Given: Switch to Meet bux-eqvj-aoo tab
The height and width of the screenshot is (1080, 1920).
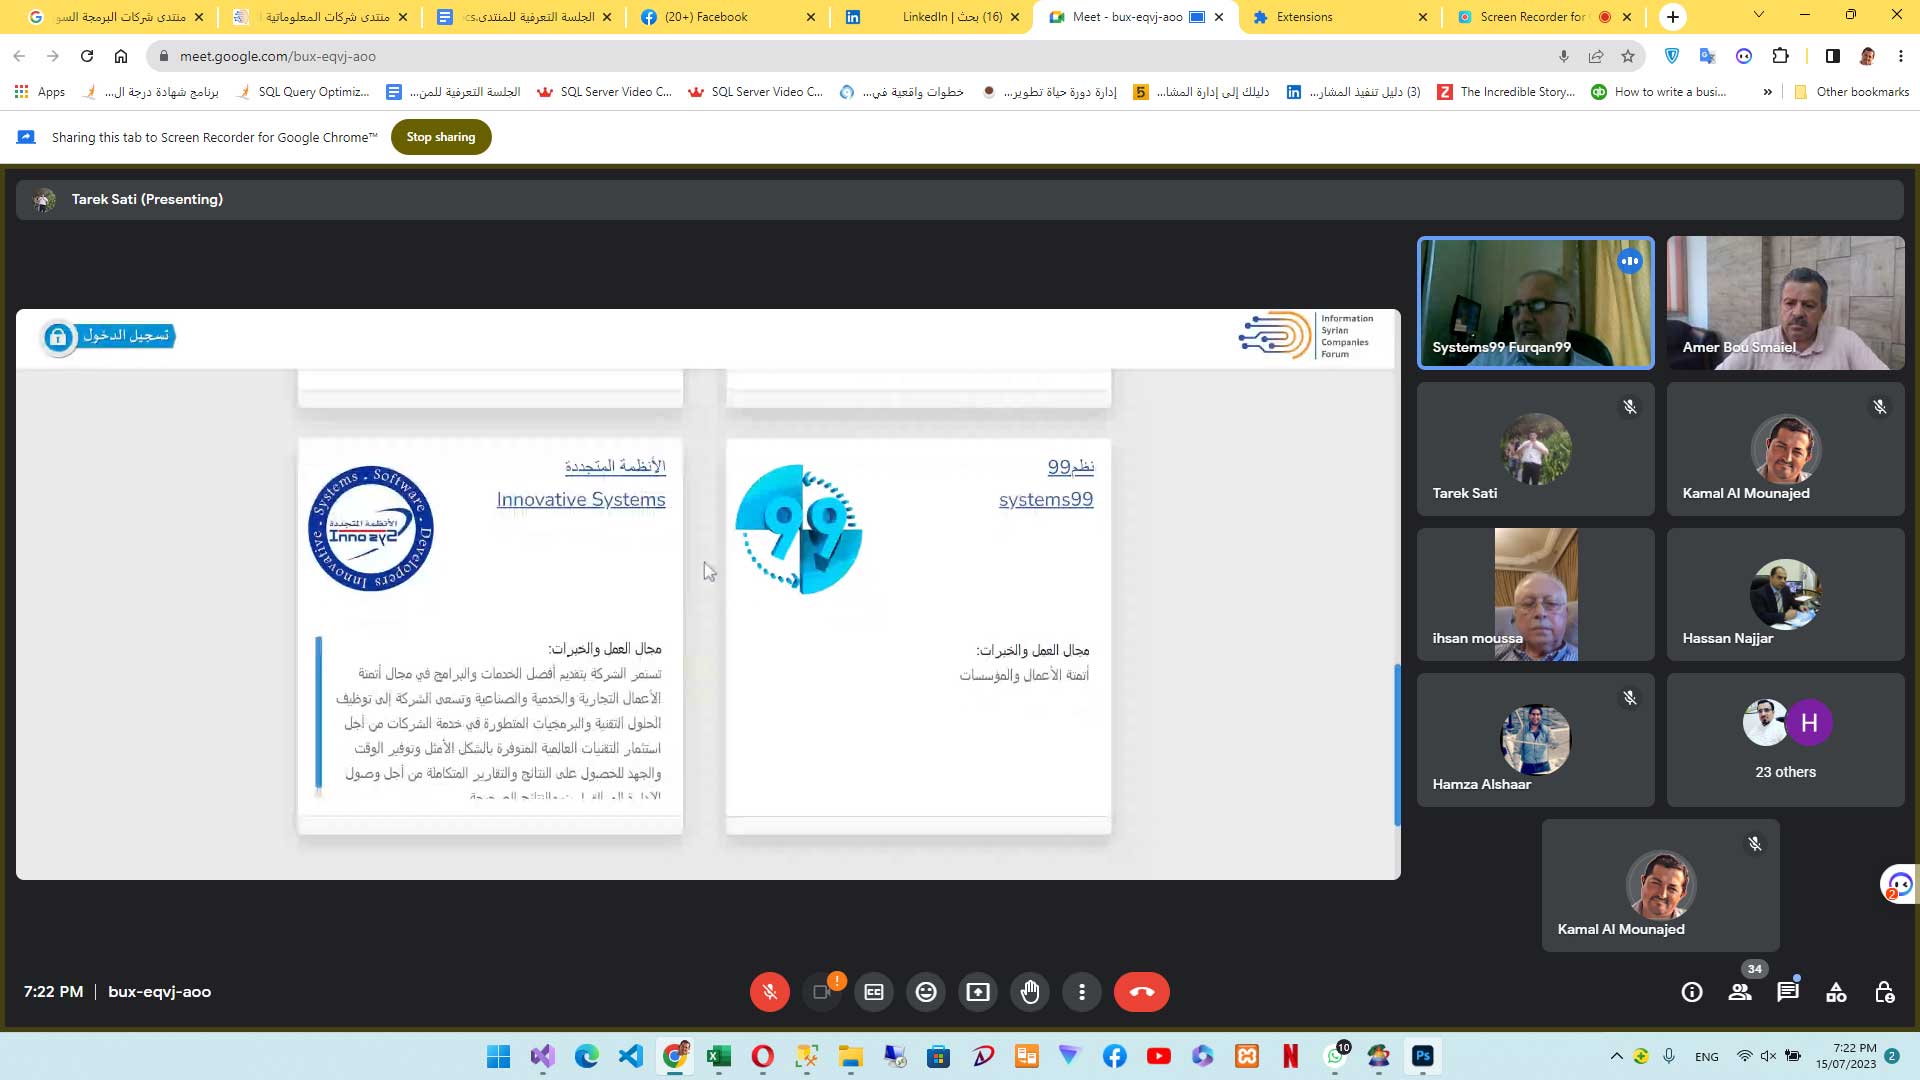Looking at the screenshot, I should click(x=1135, y=17).
